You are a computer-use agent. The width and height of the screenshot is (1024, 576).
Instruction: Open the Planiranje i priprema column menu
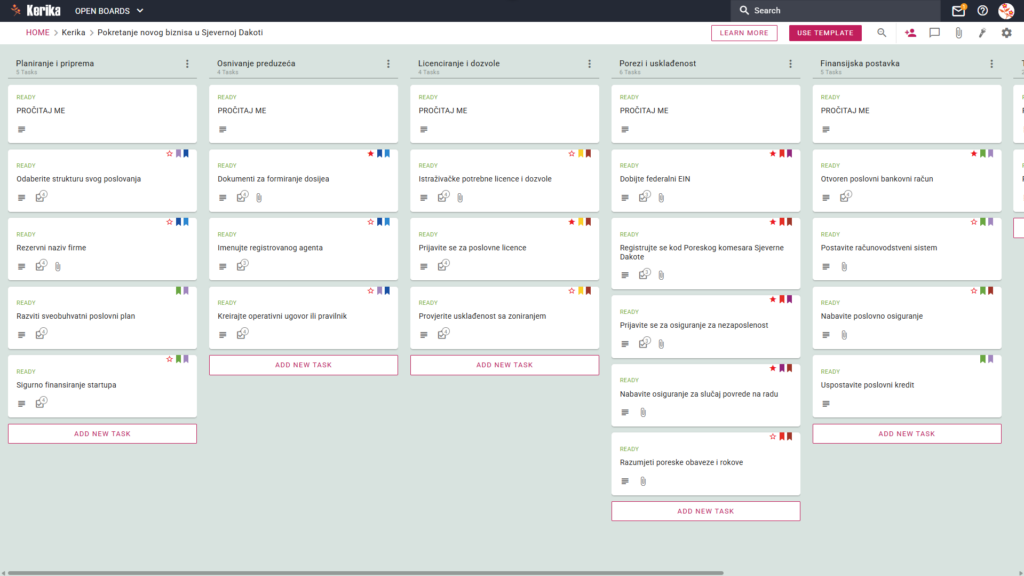tap(187, 64)
